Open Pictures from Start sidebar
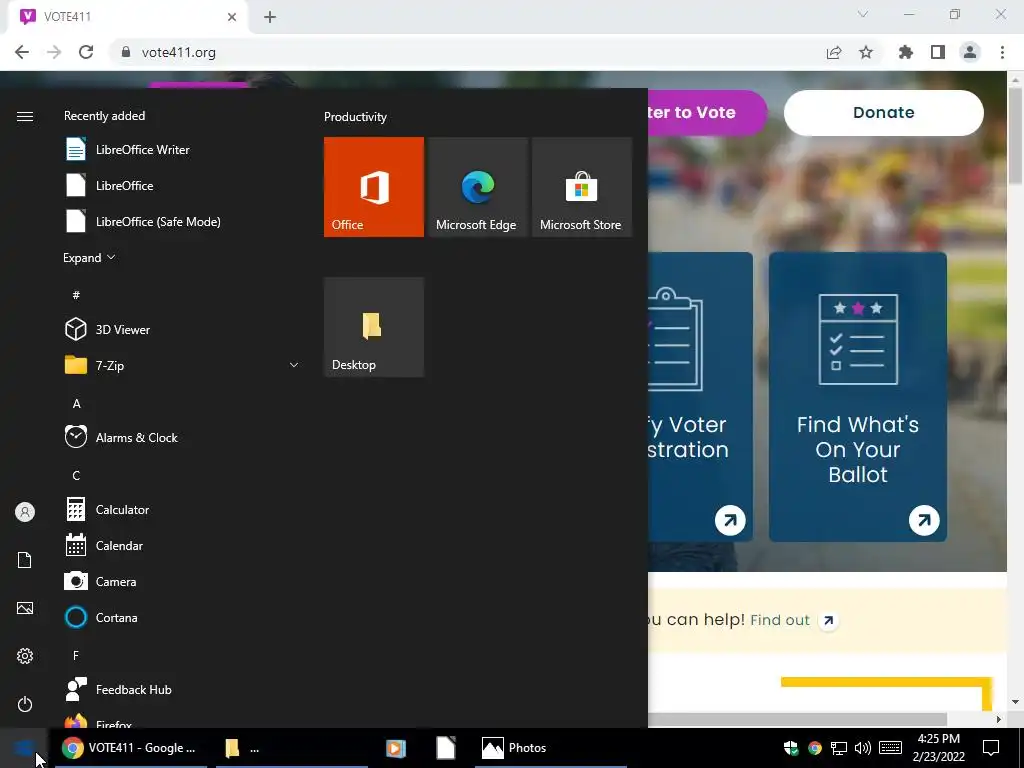The image size is (1024, 768). [25, 608]
